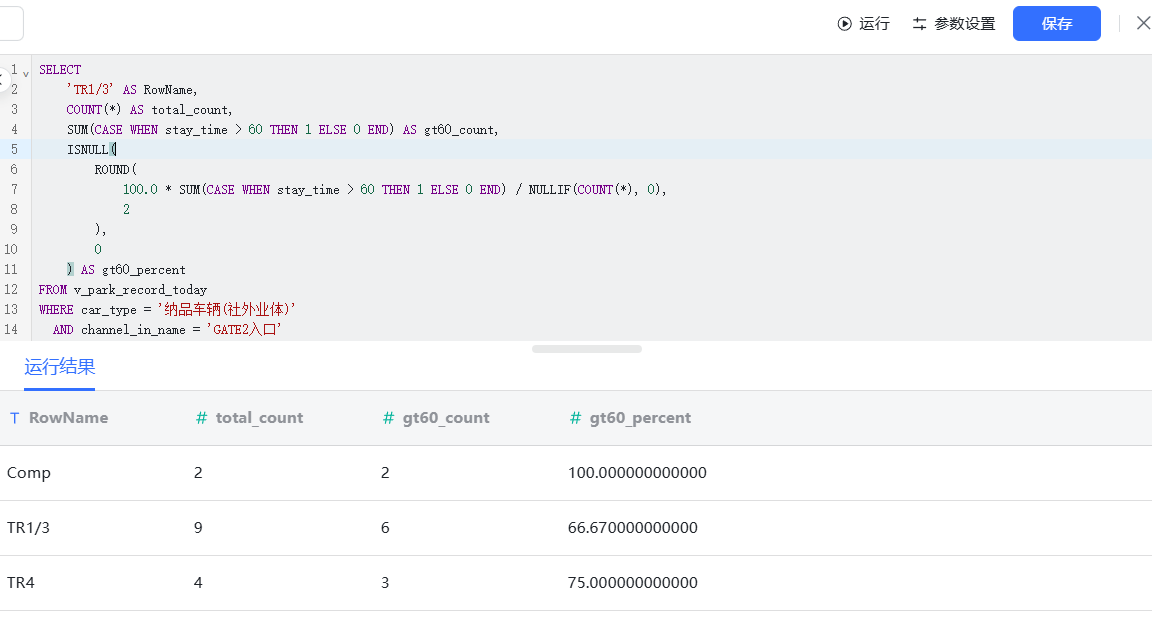Image resolution: width=1152 pixels, height=634 pixels.
Task: Click the horizontal scrollbar under the editor
Action: pyautogui.click(x=587, y=349)
